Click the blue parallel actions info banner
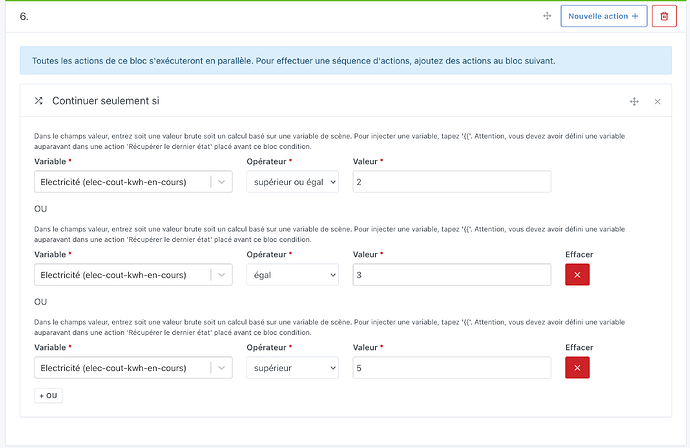690x448 pixels. coord(345,60)
